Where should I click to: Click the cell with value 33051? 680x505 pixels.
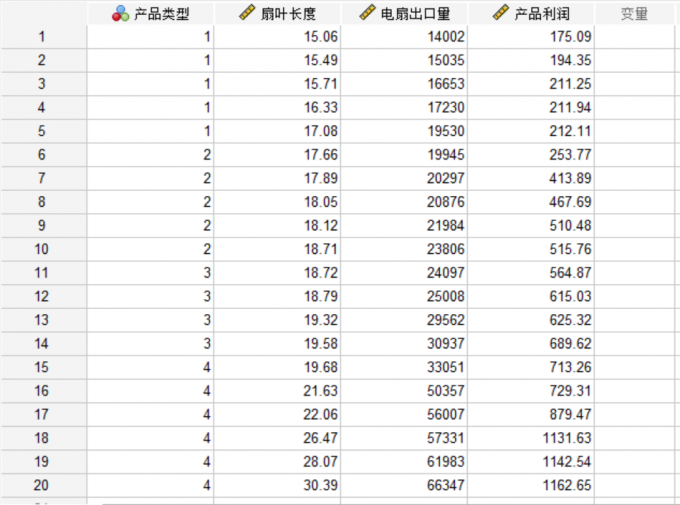pos(405,367)
